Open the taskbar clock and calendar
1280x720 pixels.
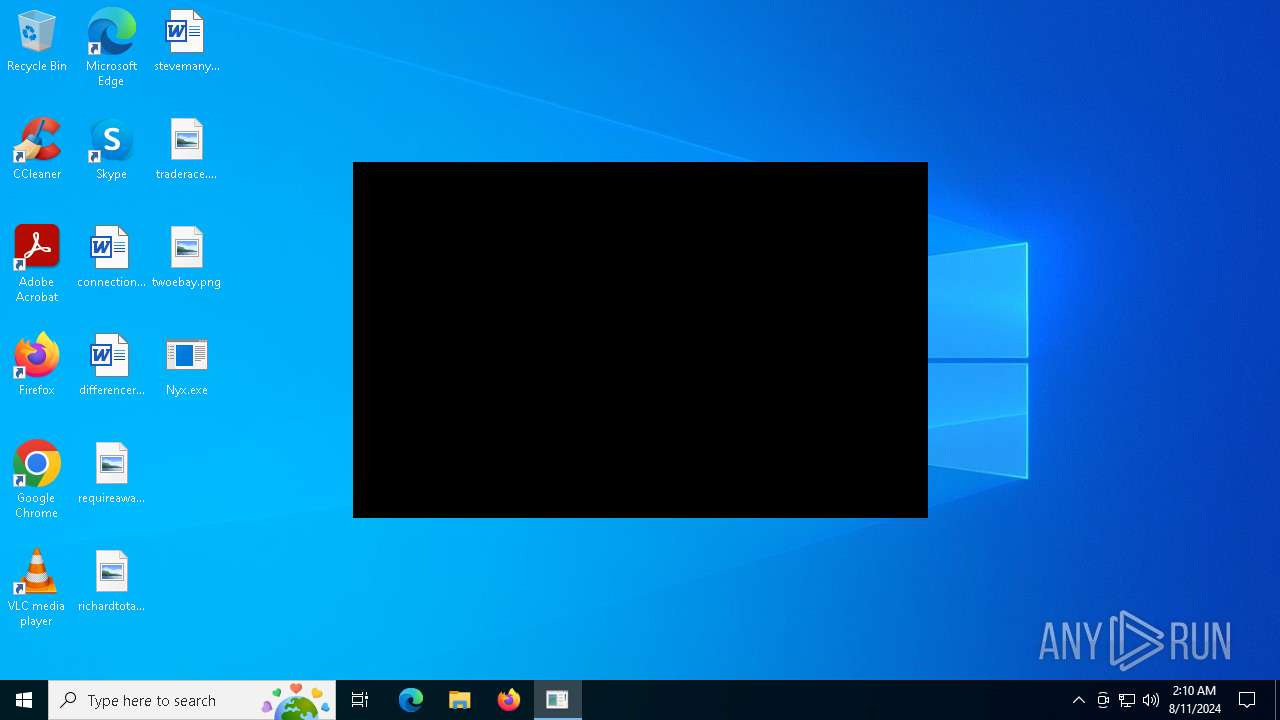click(x=1194, y=700)
